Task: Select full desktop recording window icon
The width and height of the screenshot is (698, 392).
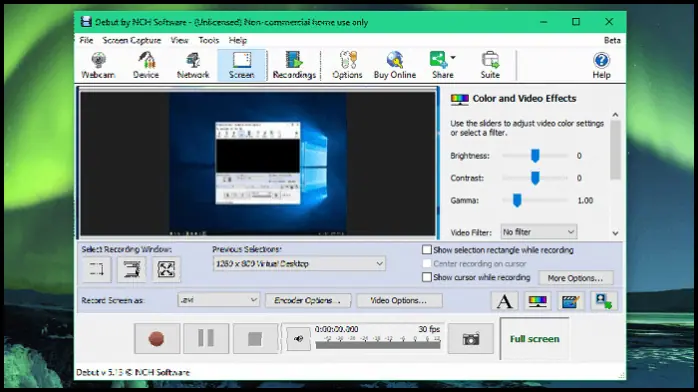Action: coord(166,269)
